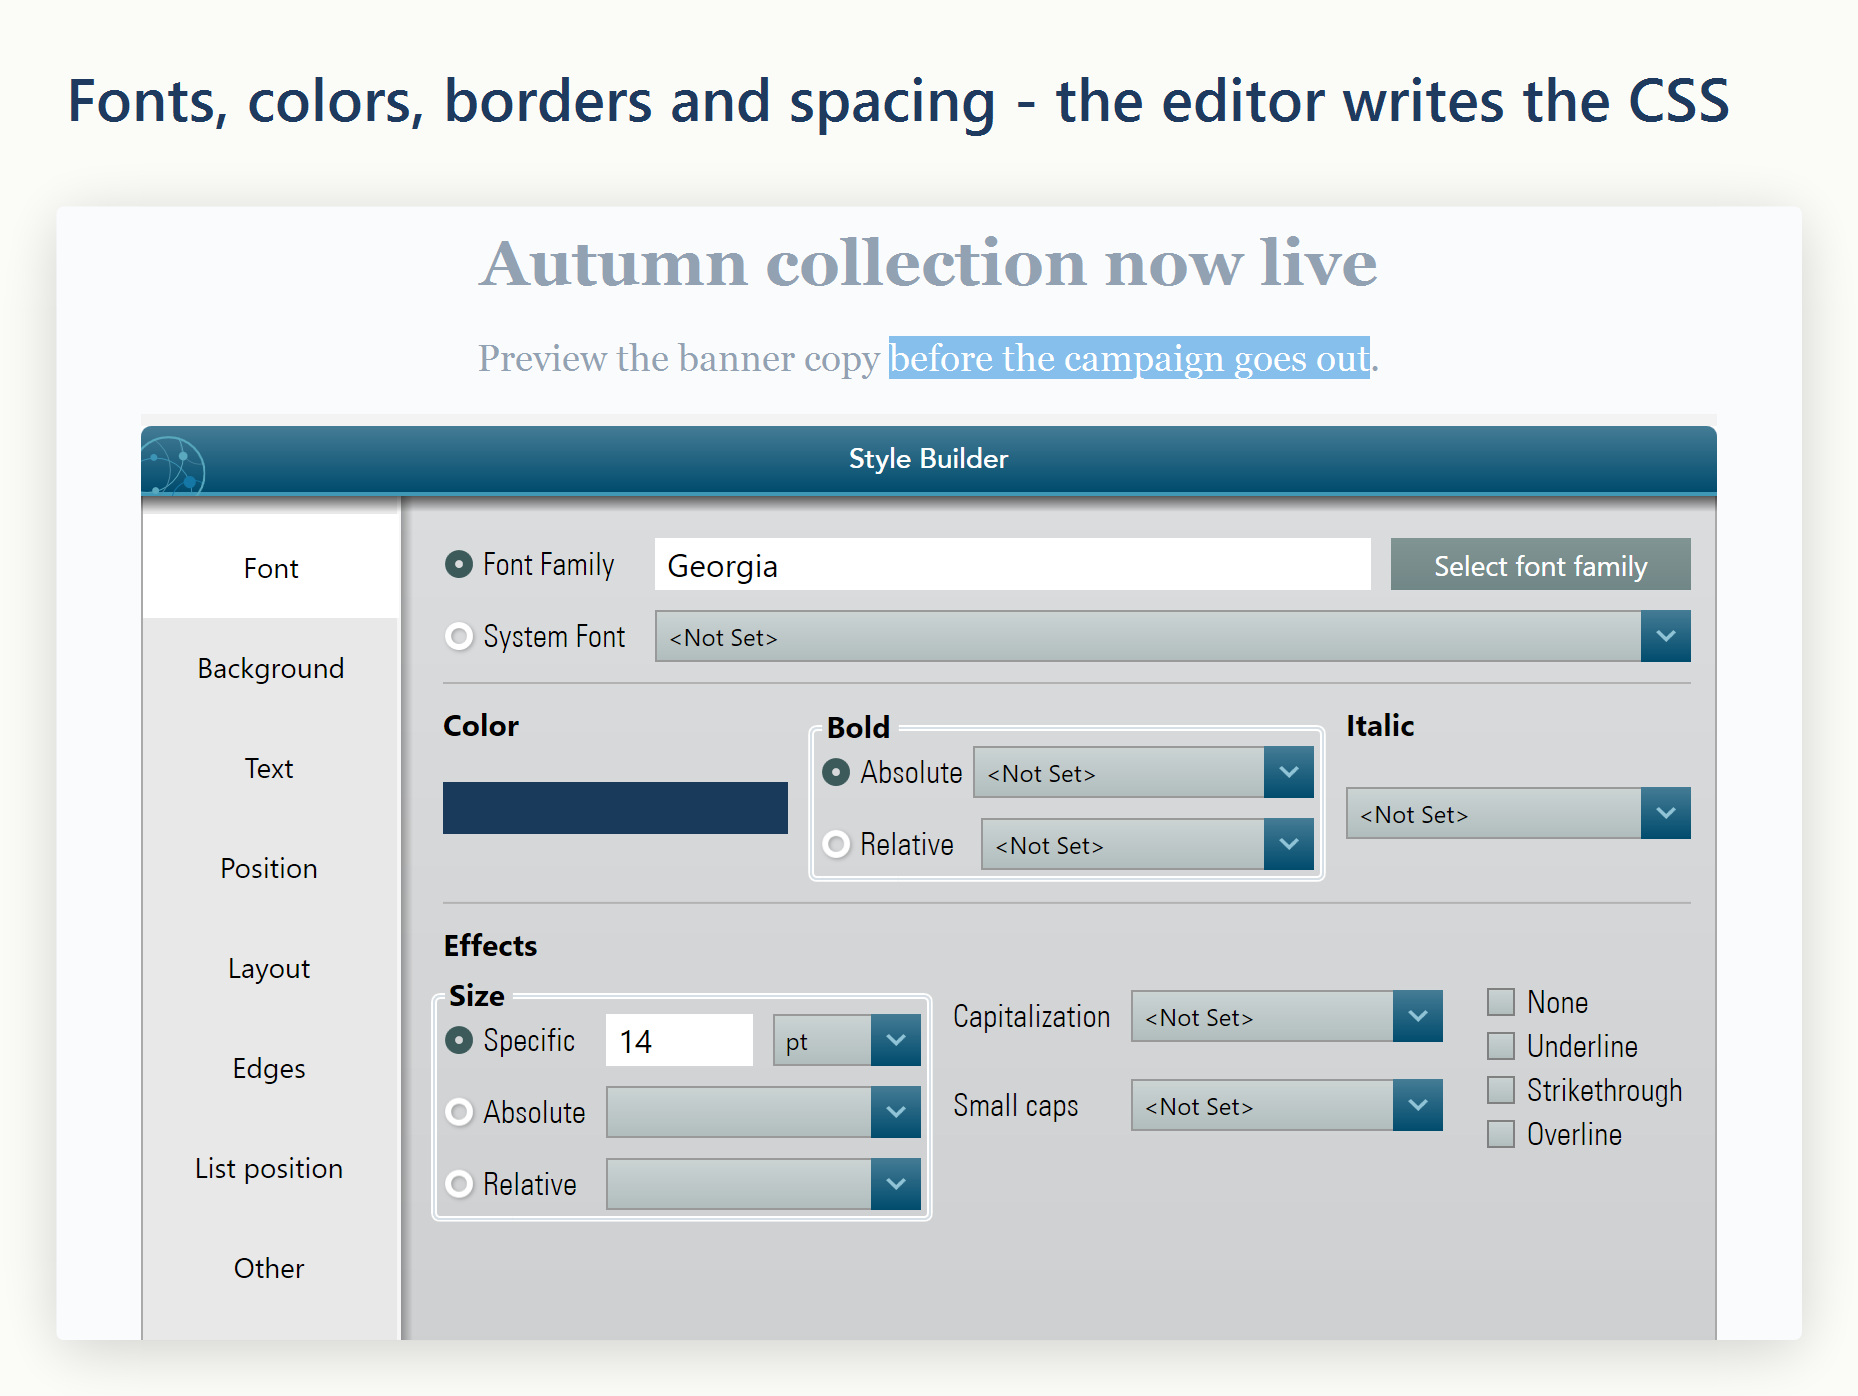Open the Bold Relative dropdown
Screen dimensions: 1858x1396
[x=1147, y=845]
